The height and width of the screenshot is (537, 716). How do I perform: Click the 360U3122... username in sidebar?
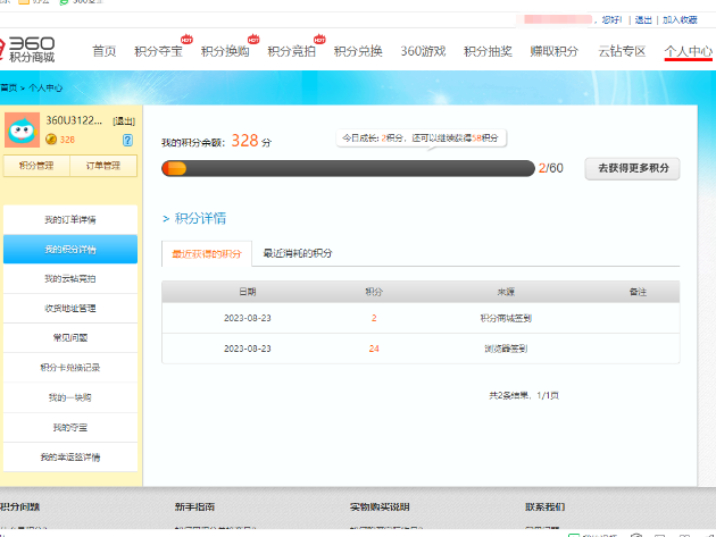(74, 121)
